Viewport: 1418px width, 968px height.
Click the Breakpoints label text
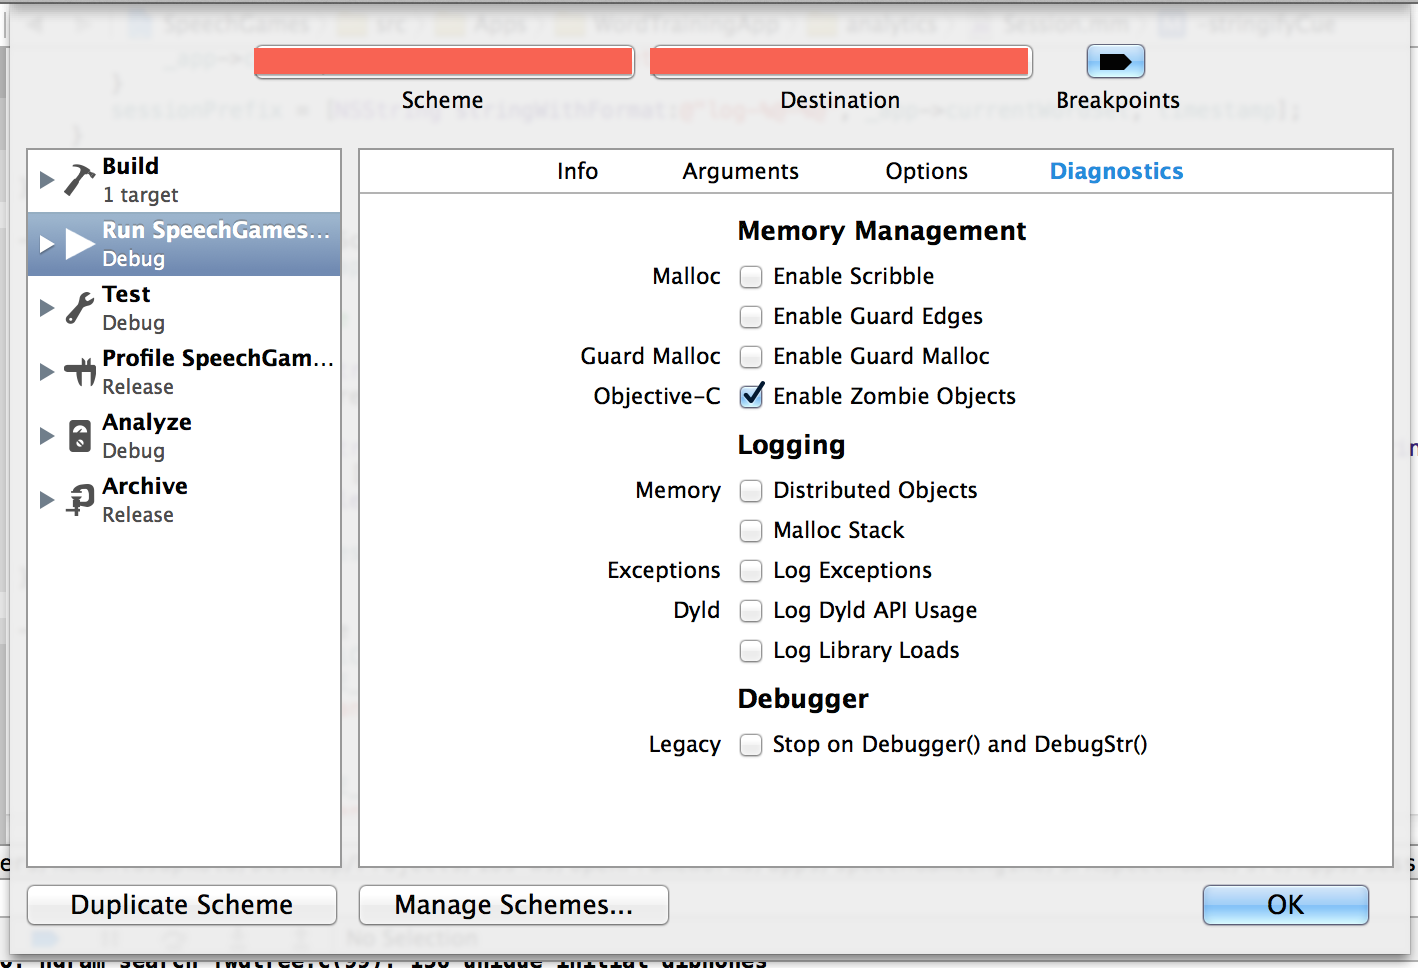(x=1118, y=101)
